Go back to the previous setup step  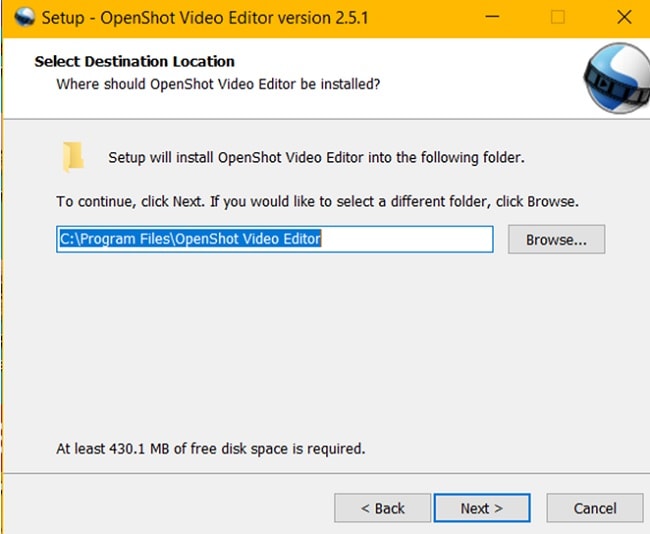(383, 508)
